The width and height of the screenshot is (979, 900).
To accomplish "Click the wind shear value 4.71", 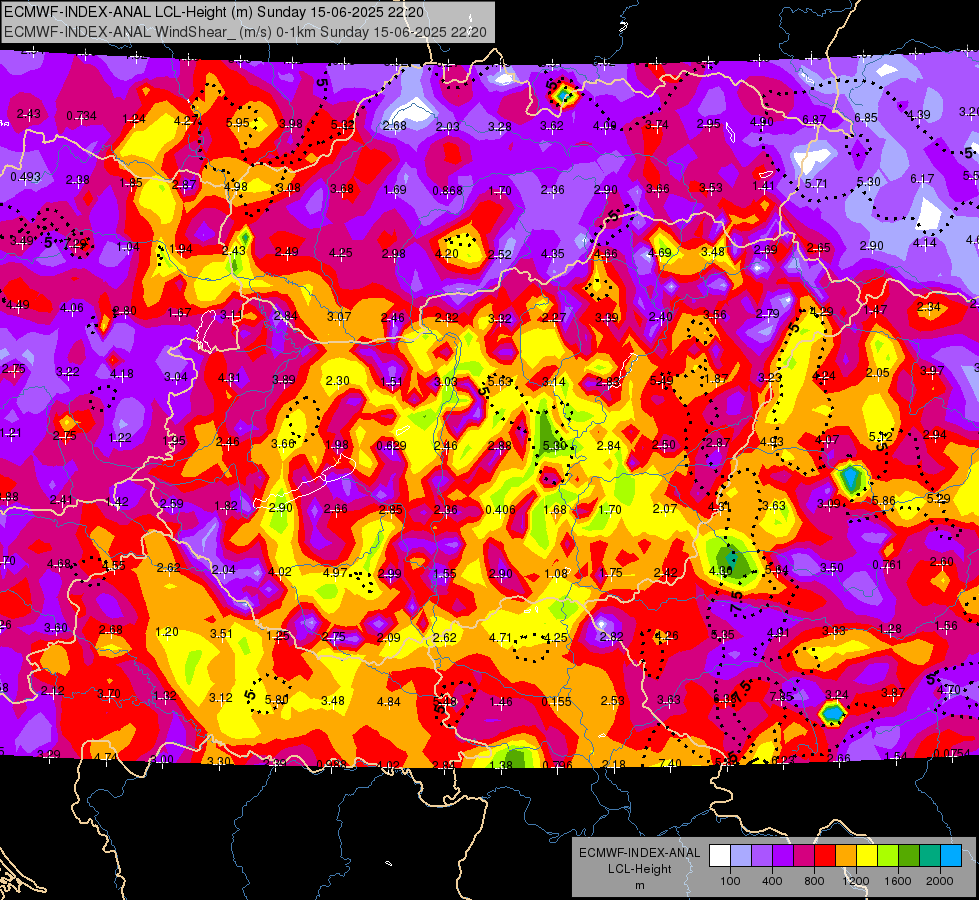I will 501,638.
